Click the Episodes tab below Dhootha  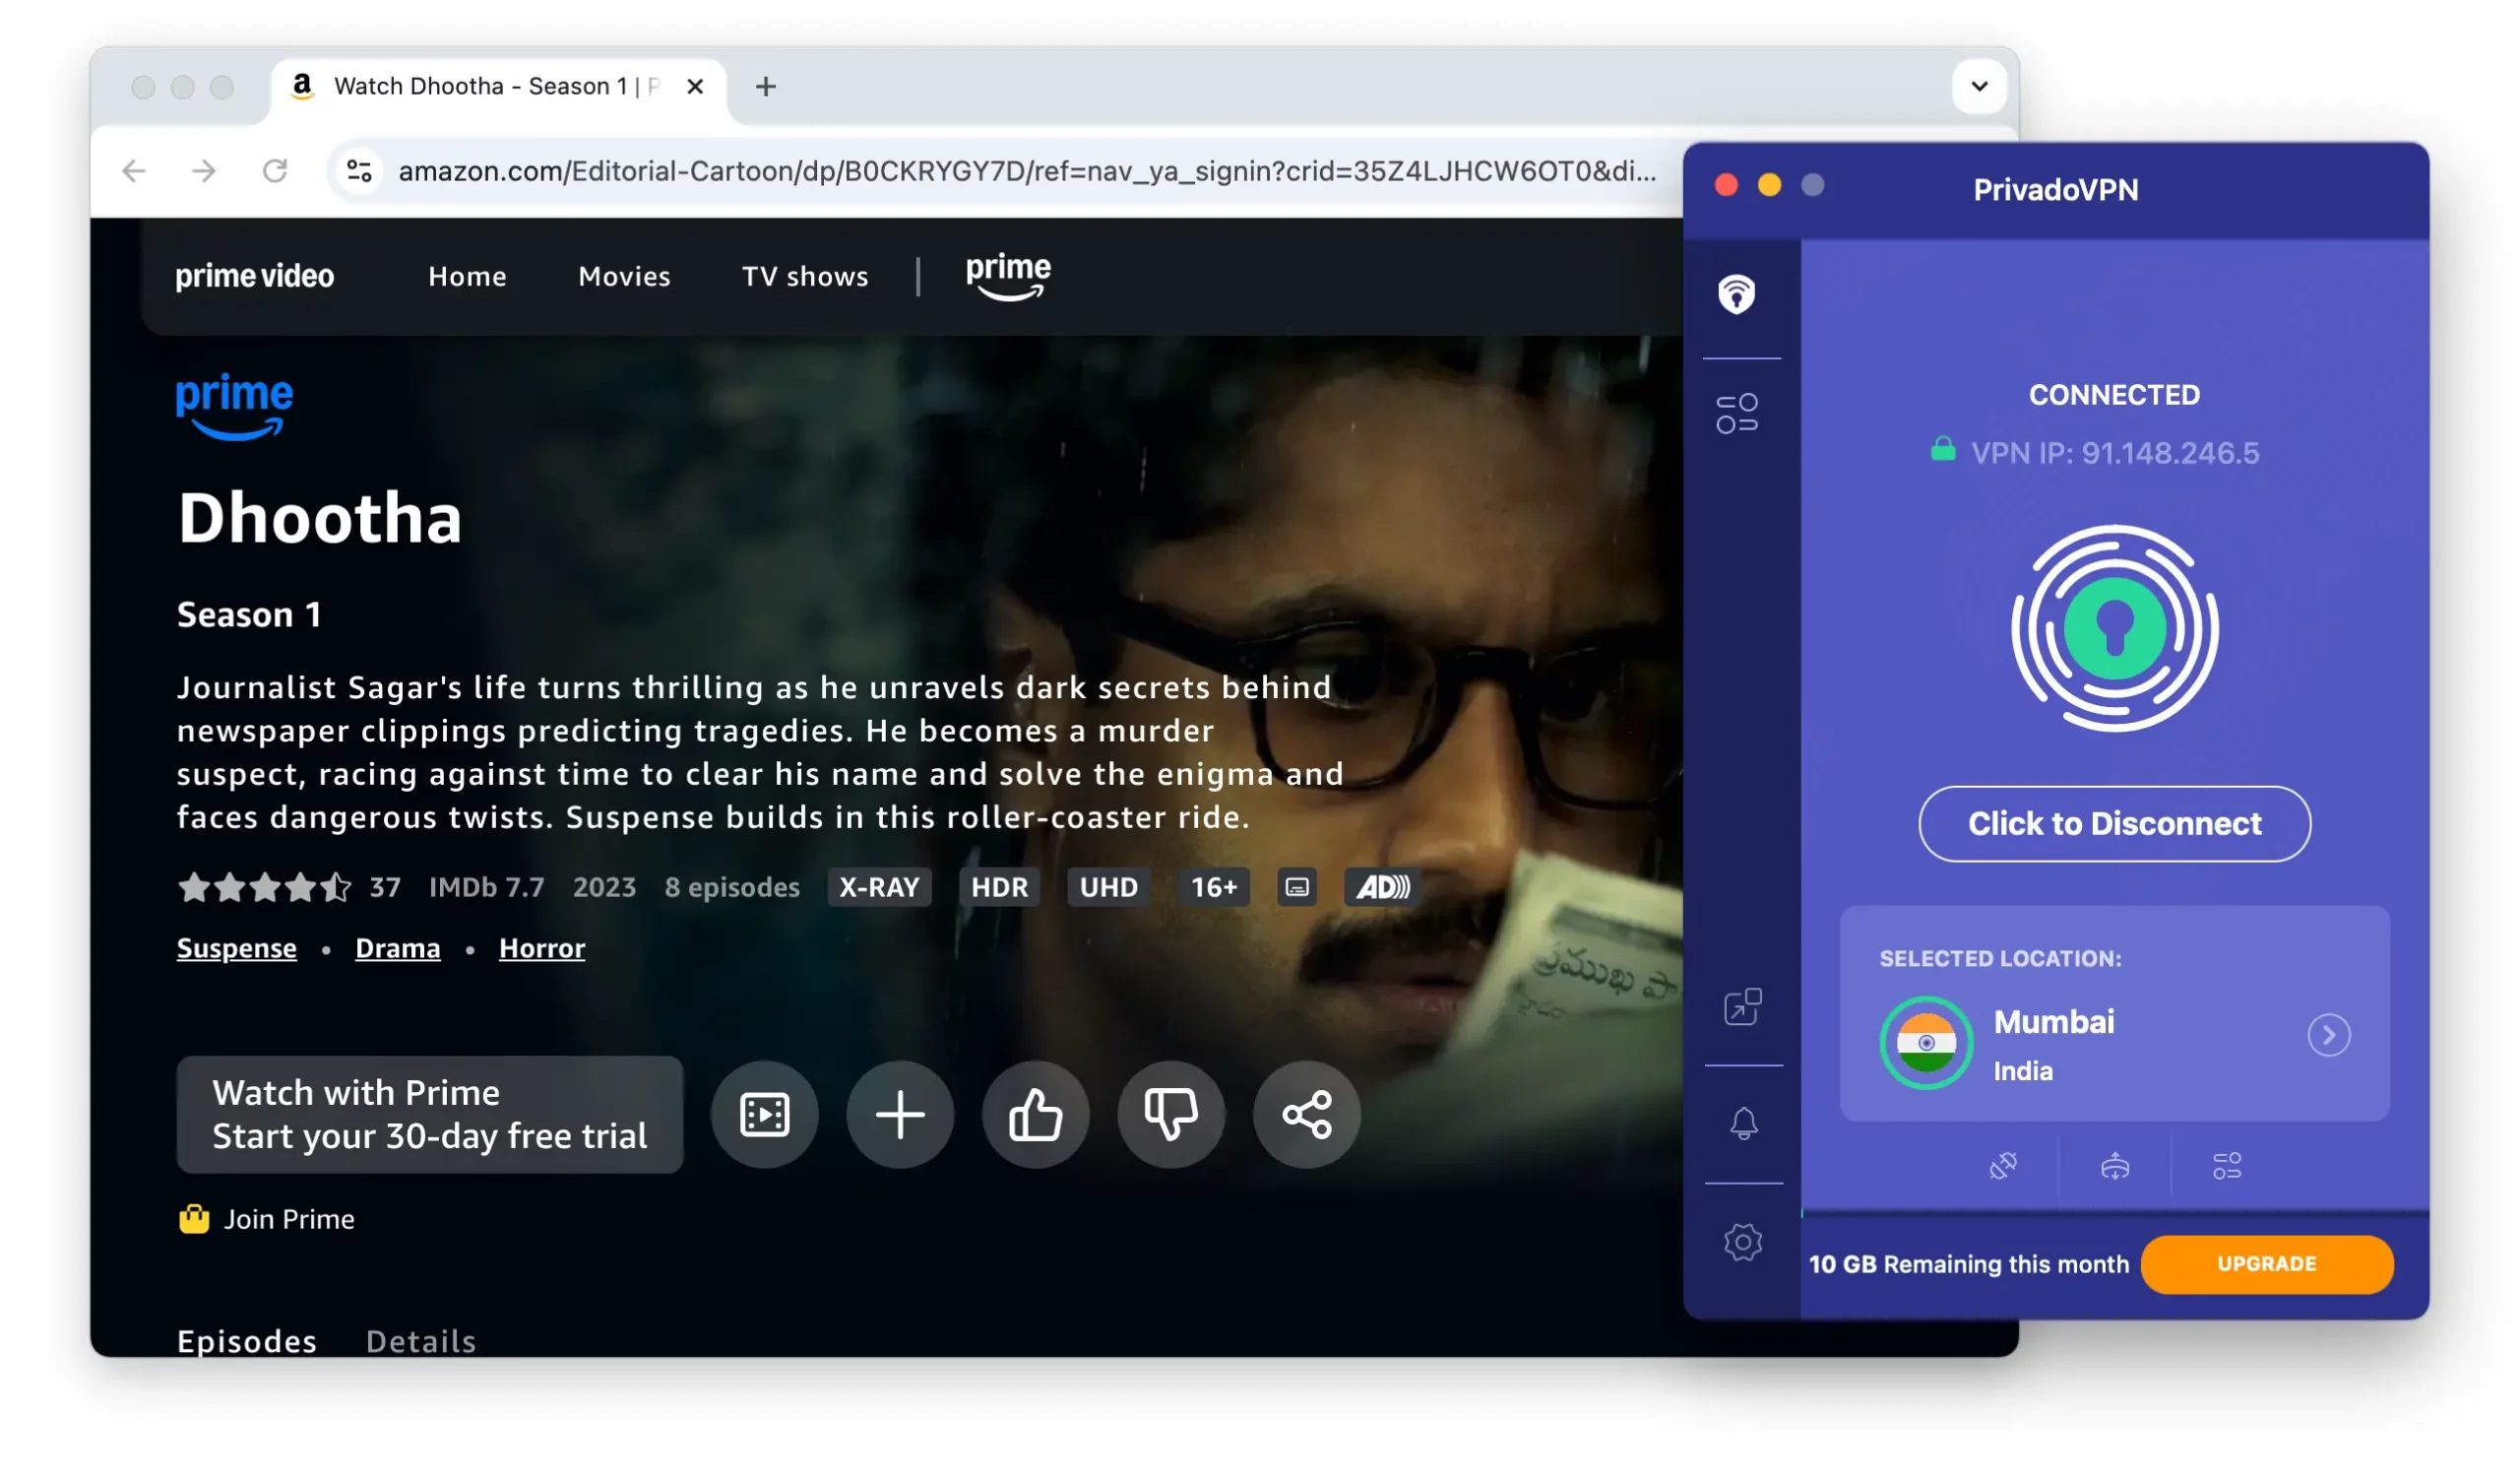point(246,1342)
